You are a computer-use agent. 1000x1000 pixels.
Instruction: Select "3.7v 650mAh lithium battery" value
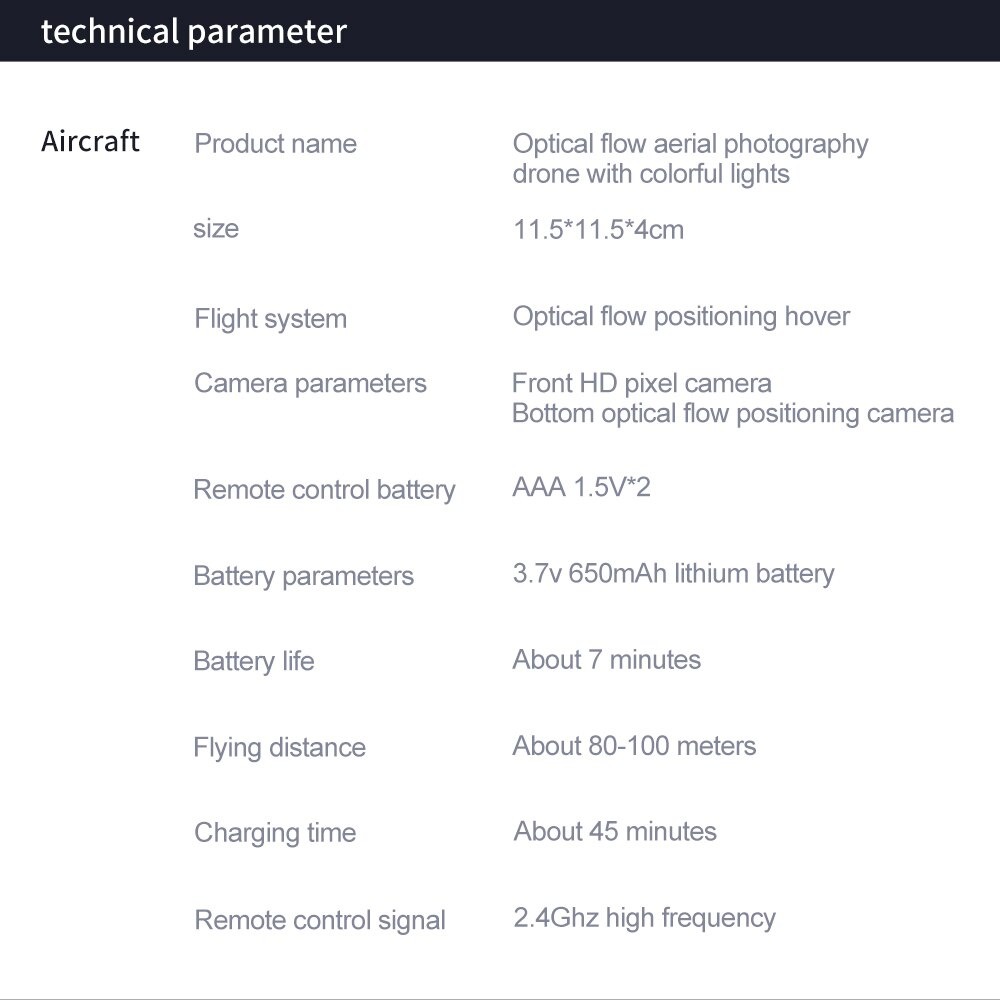tap(673, 574)
